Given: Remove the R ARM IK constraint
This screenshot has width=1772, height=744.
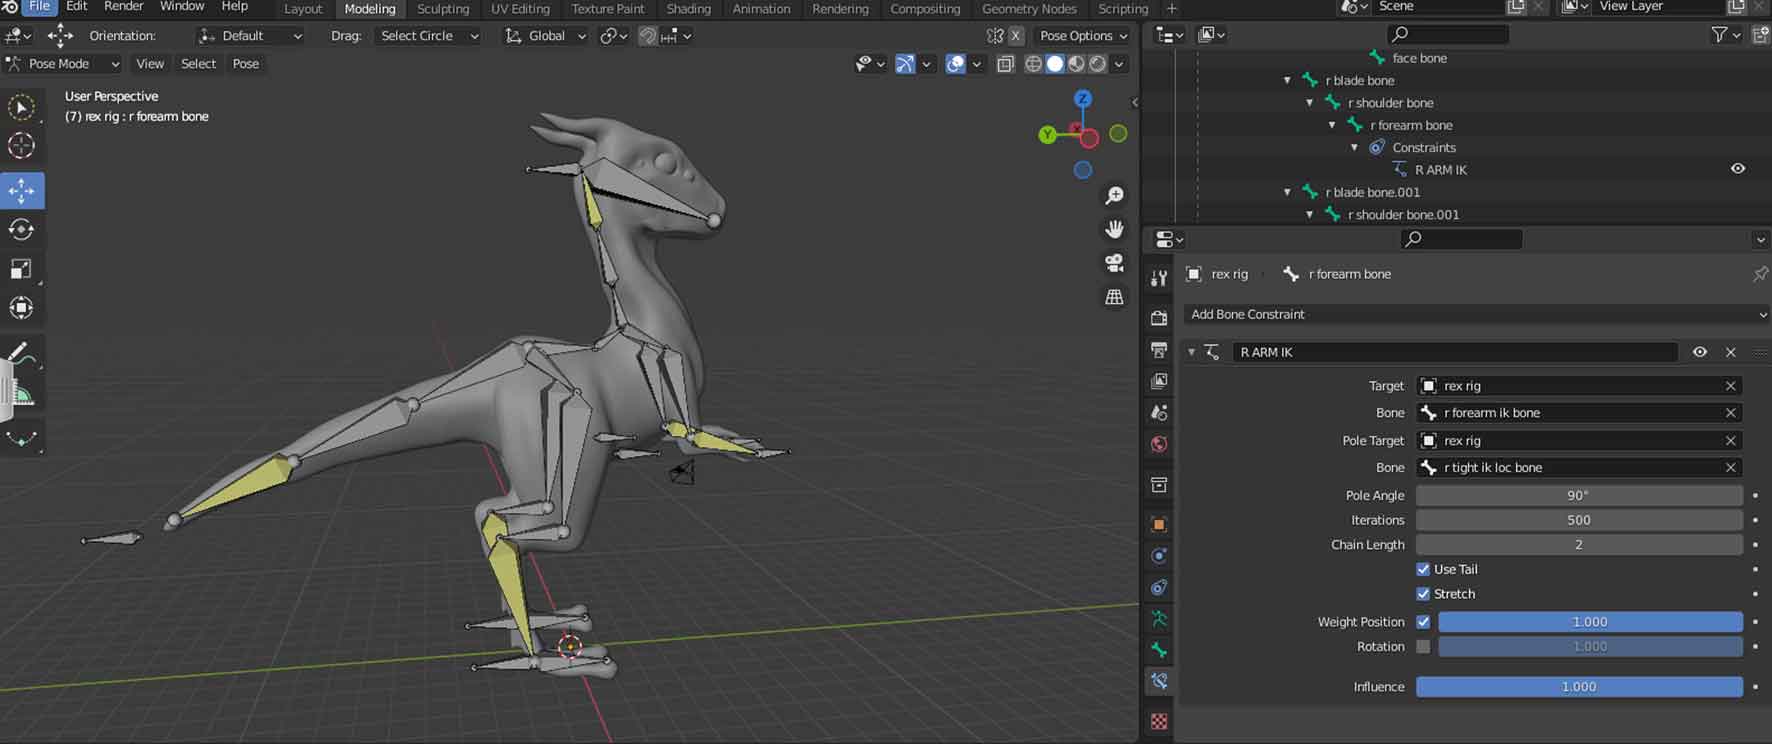Looking at the screenshot, I should 1731,352.
